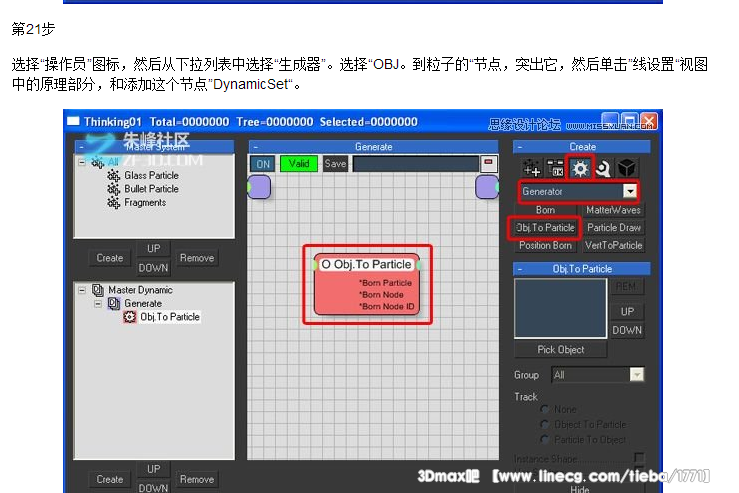Select Fragments in the tree
Viewport: 739px width, 493px height.
(145, 203)
